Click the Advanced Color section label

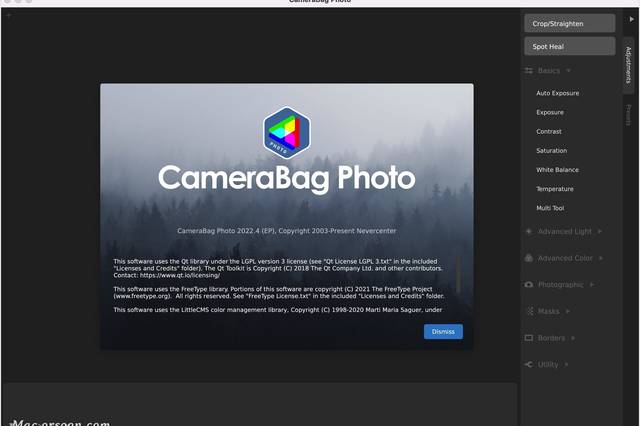tap(565, 258)
